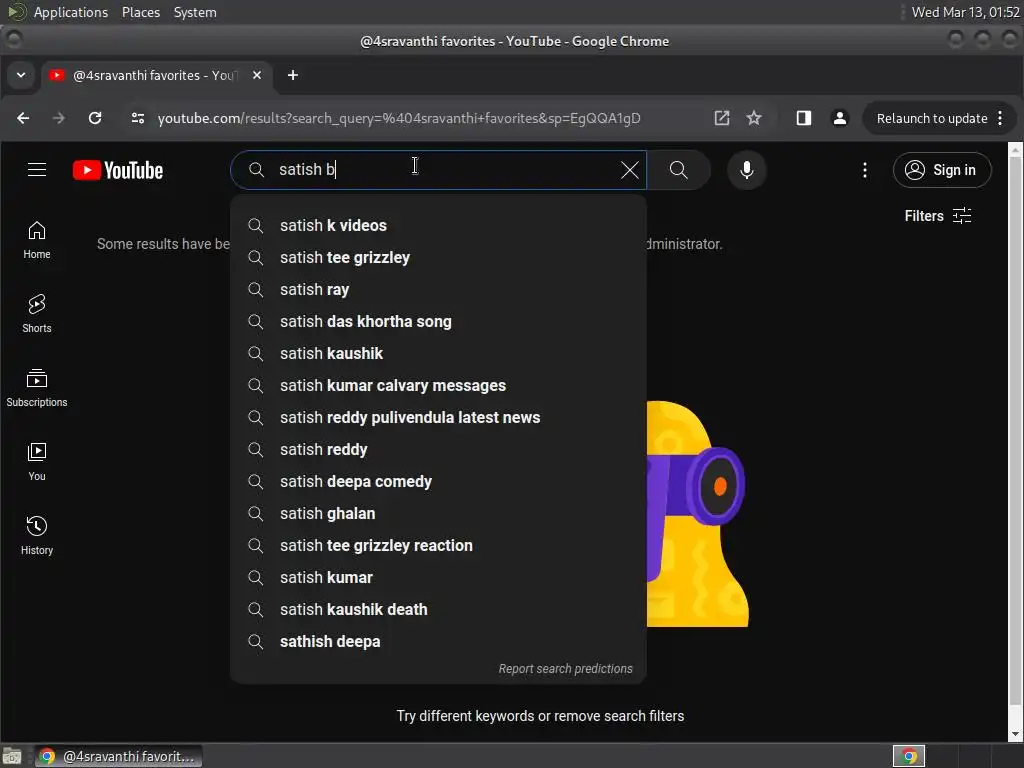The image size is (1024, 768).
Task: Open History in the sidebar
Action: tap(37, 535)
